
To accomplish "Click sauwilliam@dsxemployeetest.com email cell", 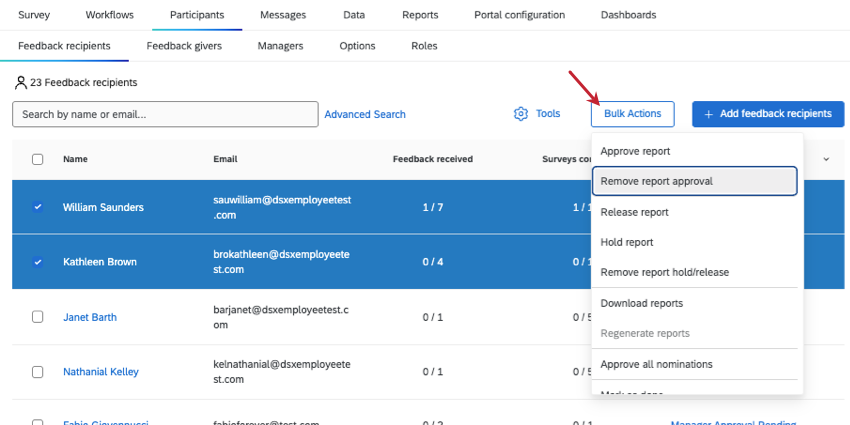I will pyautogui.click(x=282, y=208).
